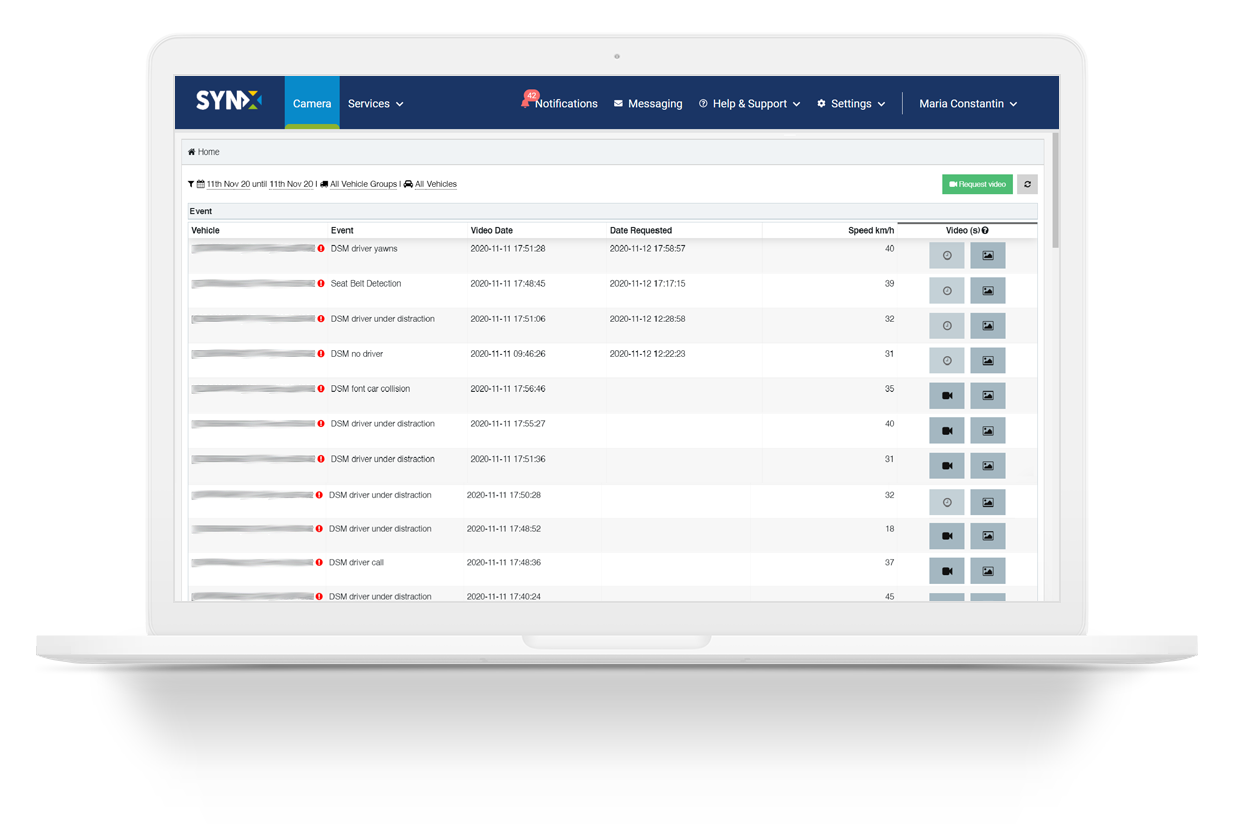Click the green Request video button
This screenshot has width=1241, height=830.
pos(977,184)
